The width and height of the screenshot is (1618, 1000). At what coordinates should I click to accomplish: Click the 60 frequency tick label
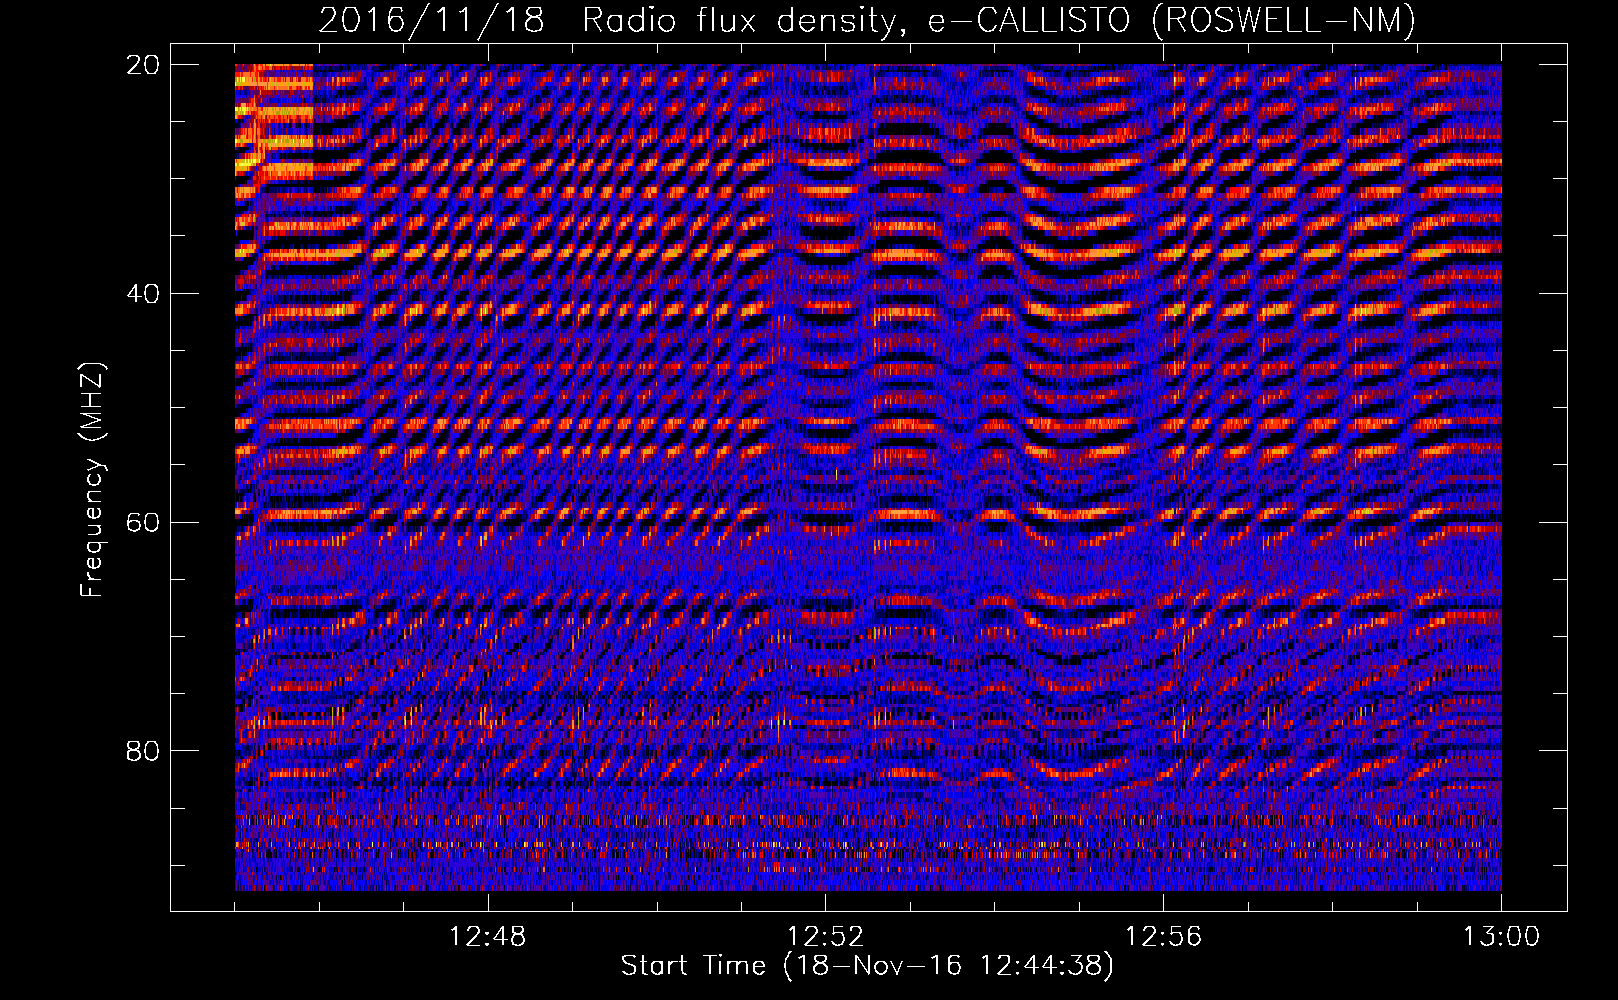[144, 522]
